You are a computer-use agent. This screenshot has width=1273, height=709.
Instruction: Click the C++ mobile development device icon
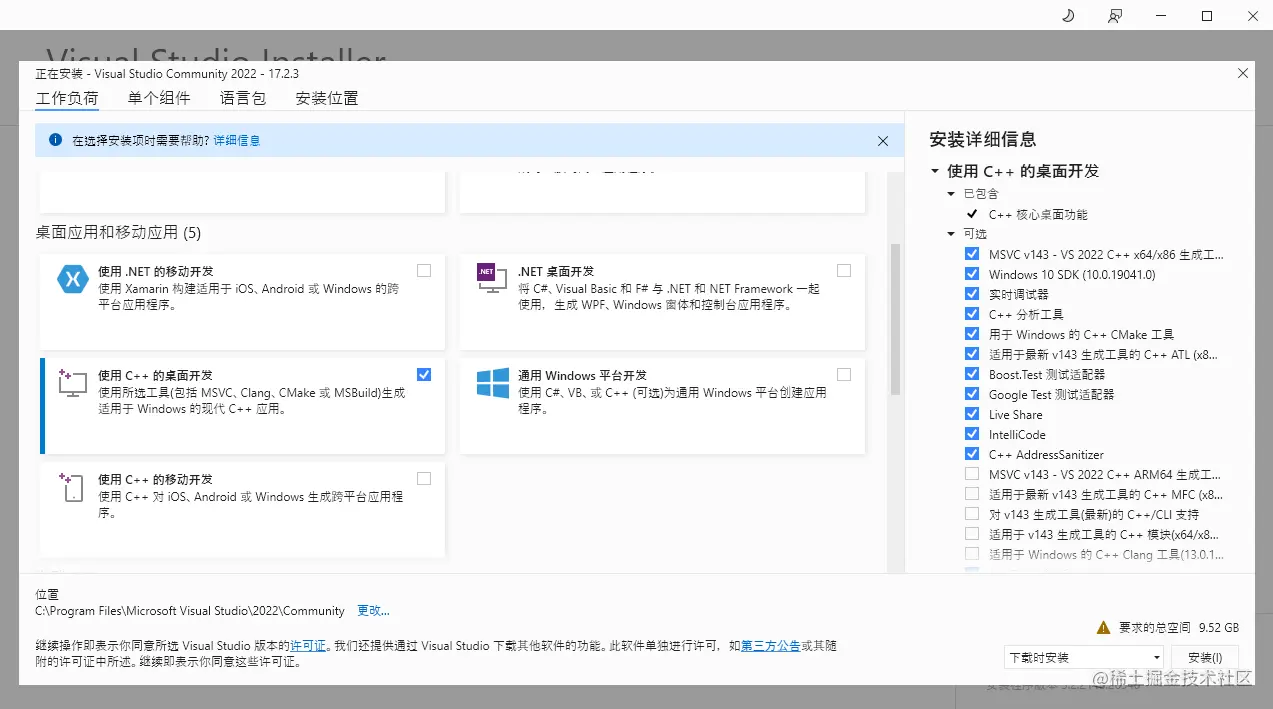pos(73,487)
